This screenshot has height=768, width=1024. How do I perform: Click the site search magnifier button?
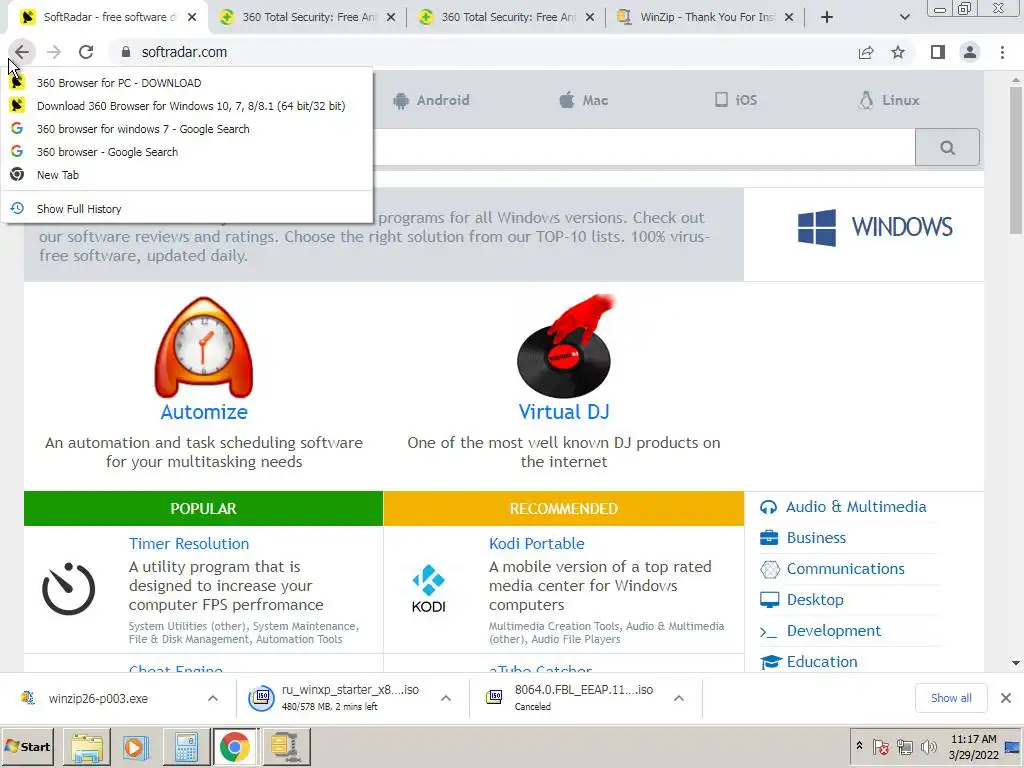click(947, 148)
